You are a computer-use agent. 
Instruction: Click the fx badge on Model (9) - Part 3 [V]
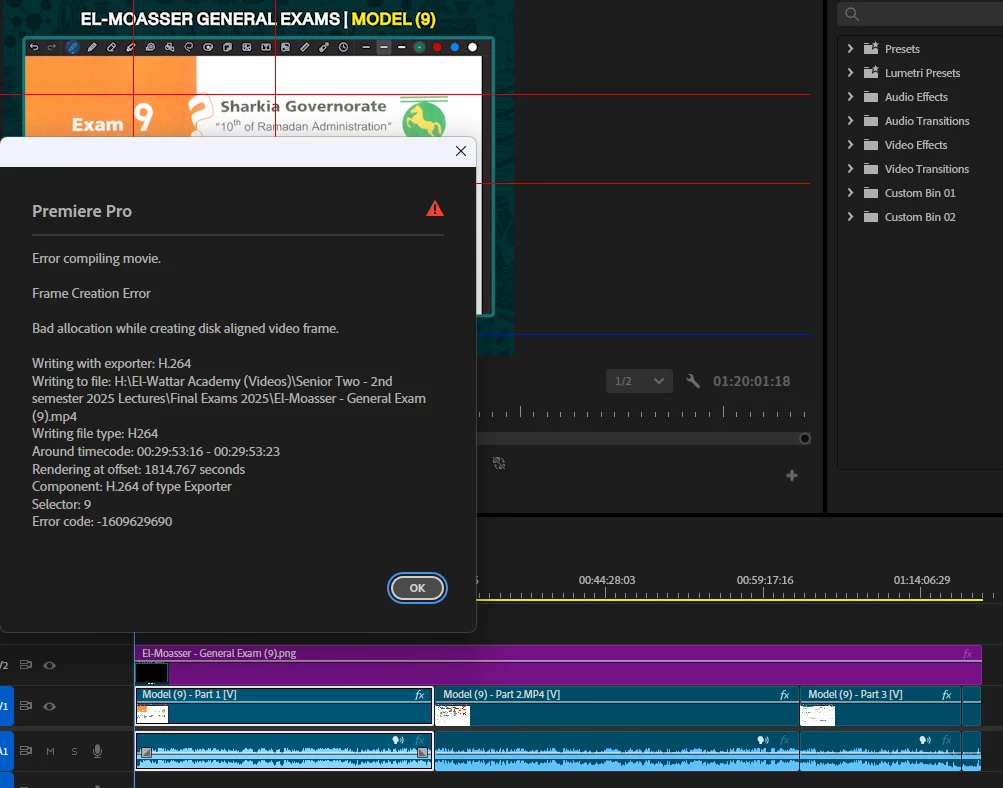pyautogui.click(x=946, y=695)
